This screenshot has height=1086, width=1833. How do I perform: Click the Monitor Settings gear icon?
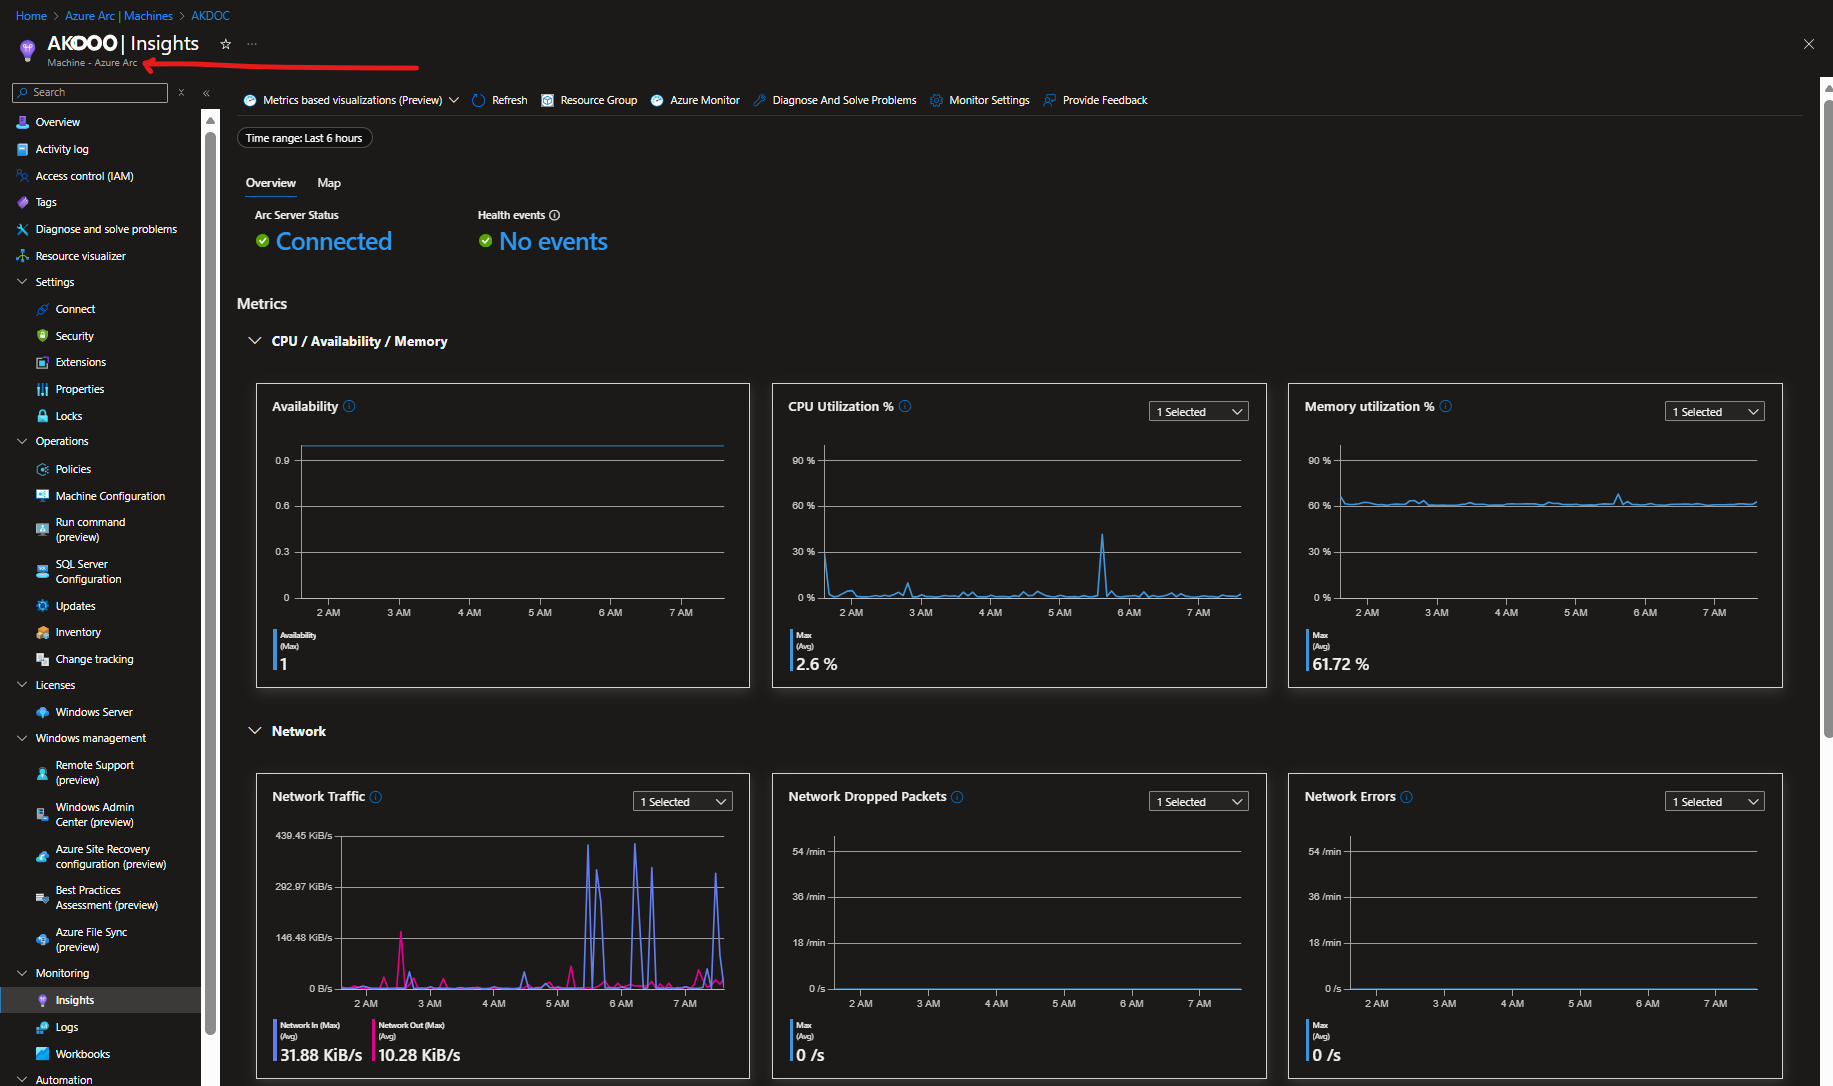click(936, 100)
